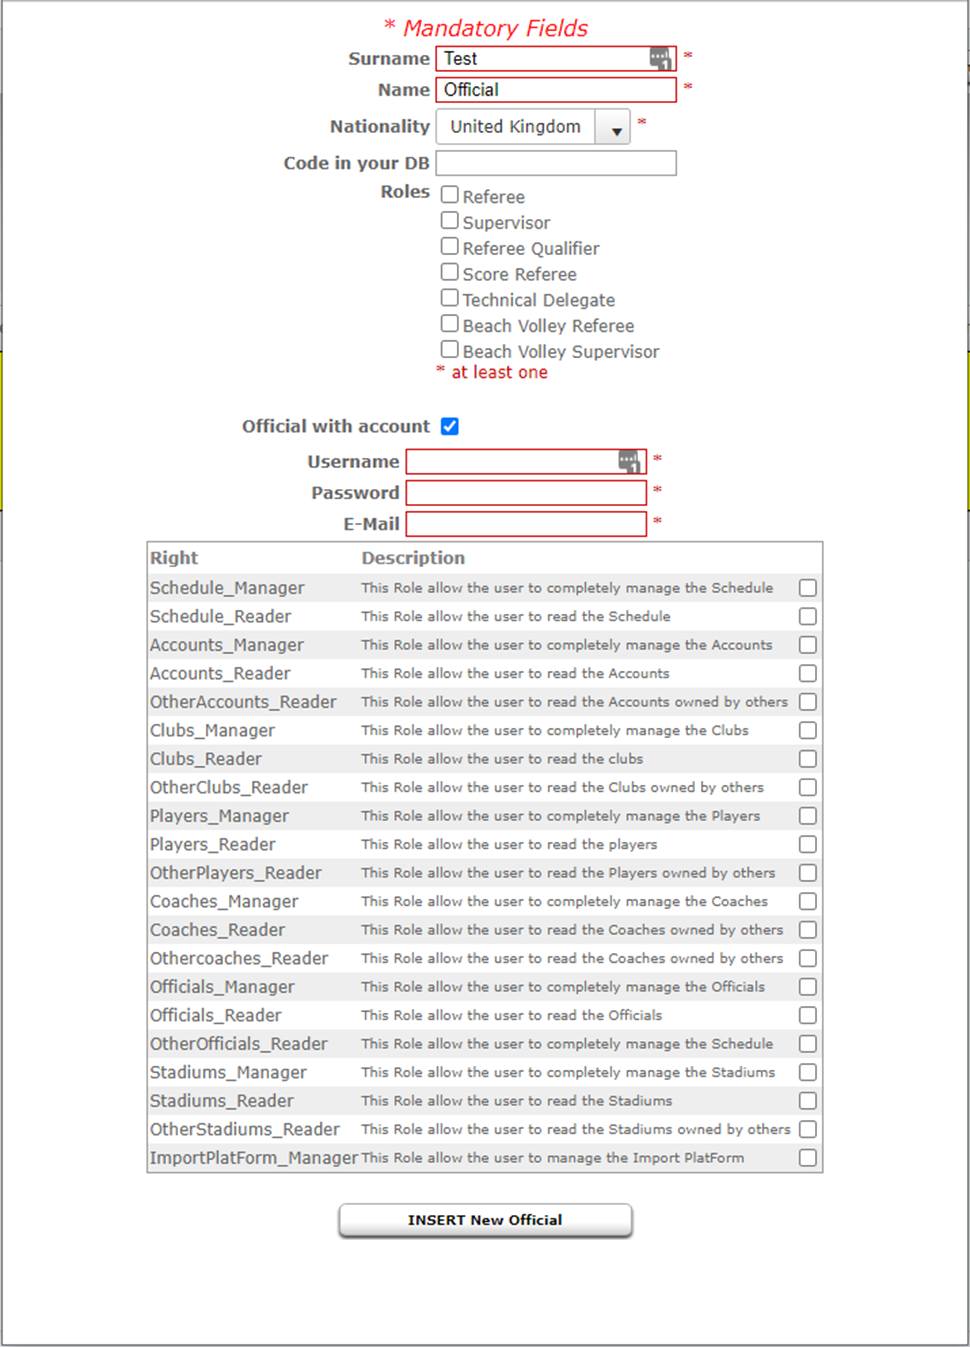Viewport: 970px width, 1347px height.
Task: Check the Stadiums_Manager right
Action: (808, 1072)
